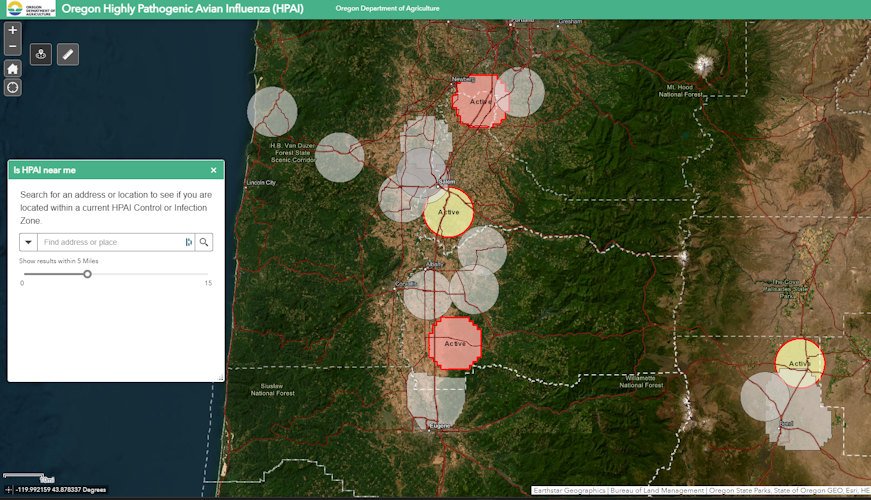Zoom out of the map

[12, 47]
